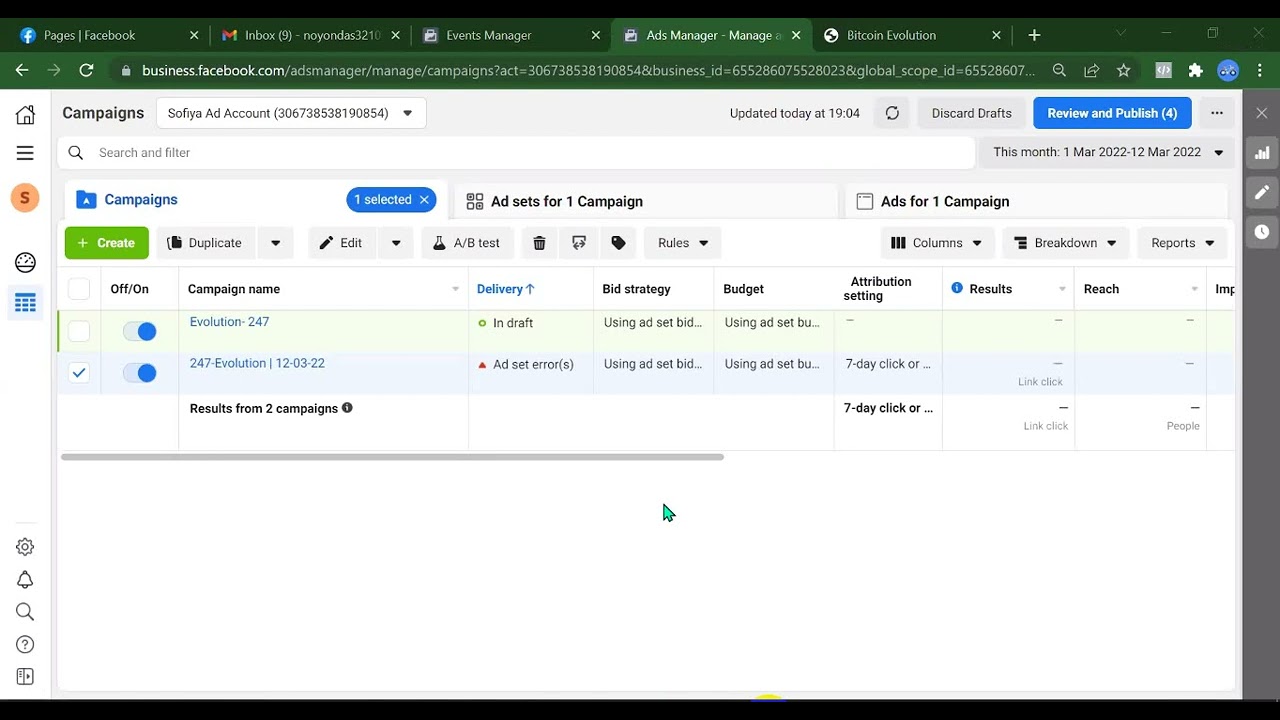This screenshot has height=720, width=1280.
Task: Open the Sofiya Ad Account dropdown
Action: 291,113
